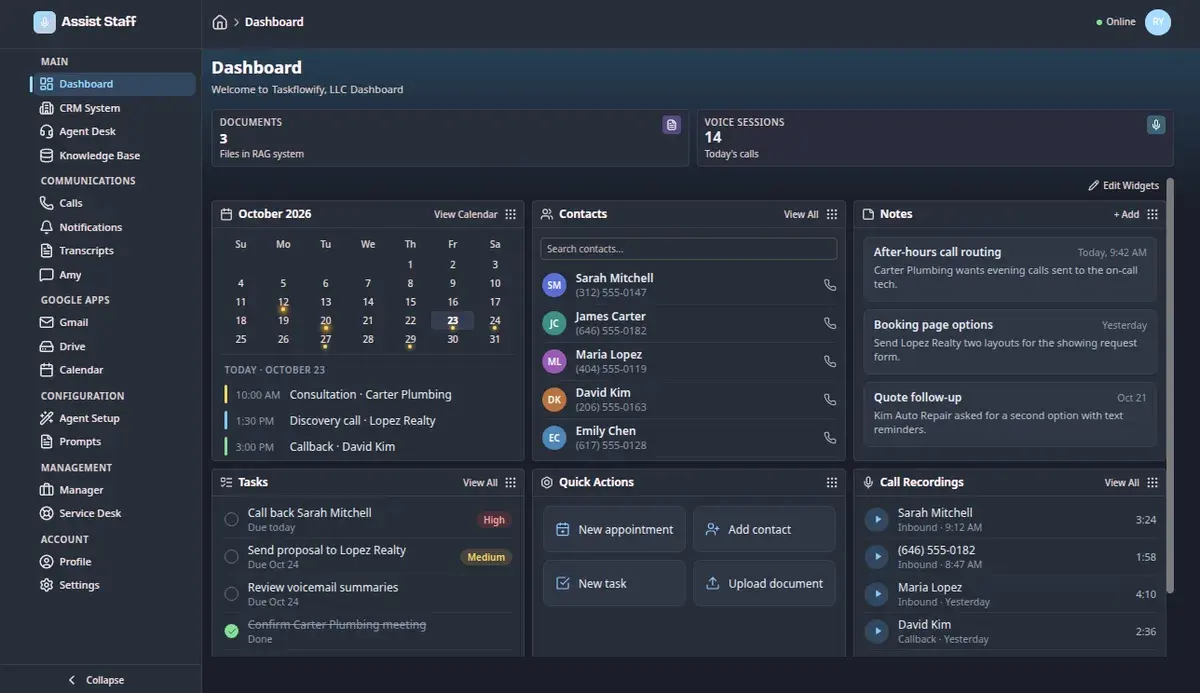Click View All in Contacts widget
Viewport: 1200px width, 693px height.
pyautogui.click(x=801, y=214)
